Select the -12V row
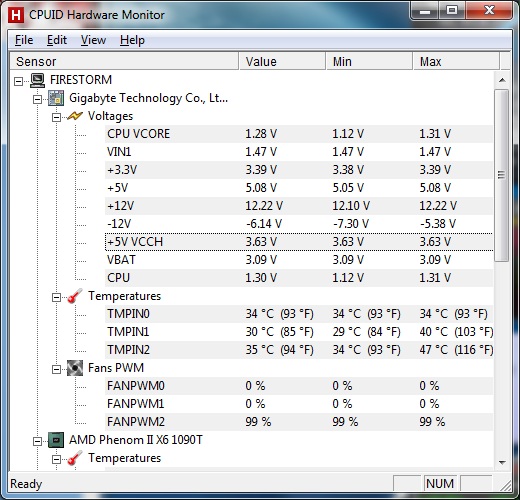The image size is (520, 500). (x=299, y=224)
